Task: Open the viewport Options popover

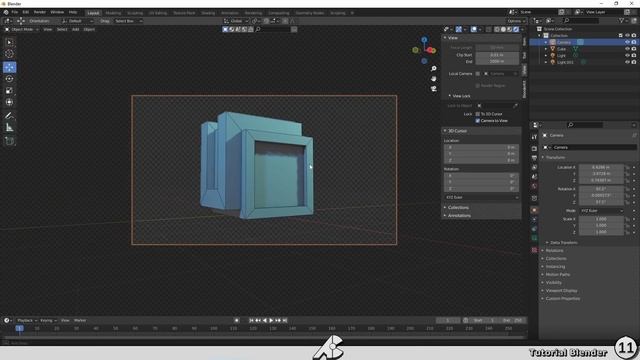Action: coord(516,21)
